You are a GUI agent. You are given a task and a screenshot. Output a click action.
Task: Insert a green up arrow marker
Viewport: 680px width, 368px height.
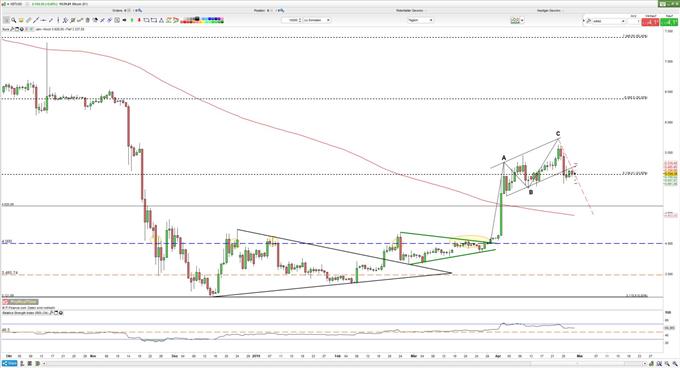pos(132,20)
